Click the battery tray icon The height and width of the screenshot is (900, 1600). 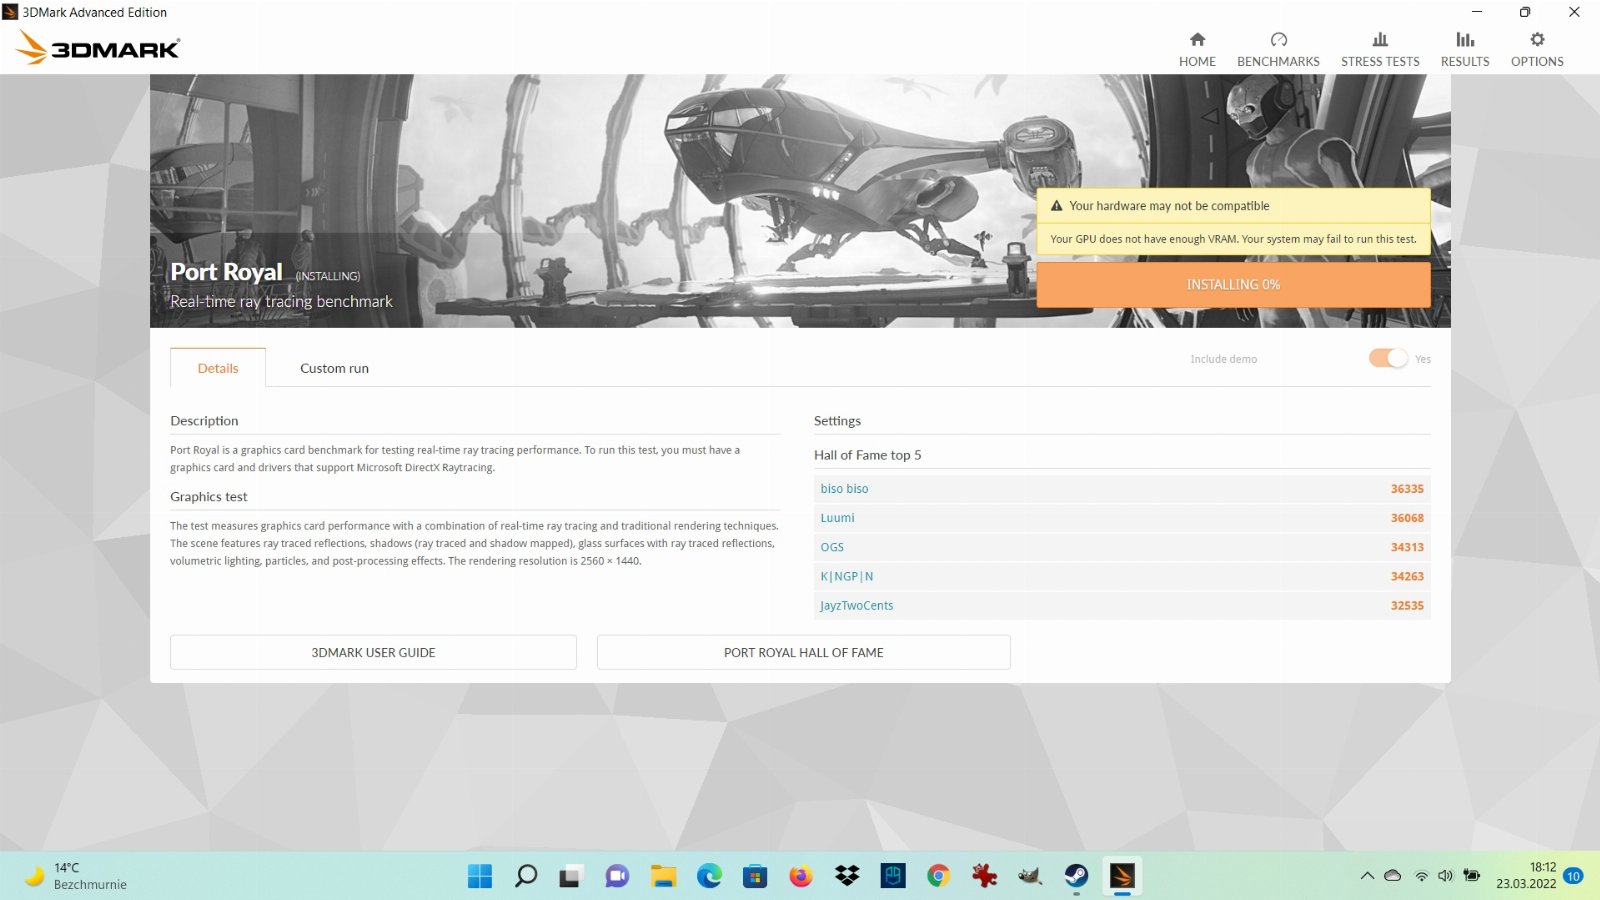tap(1472, 876)
